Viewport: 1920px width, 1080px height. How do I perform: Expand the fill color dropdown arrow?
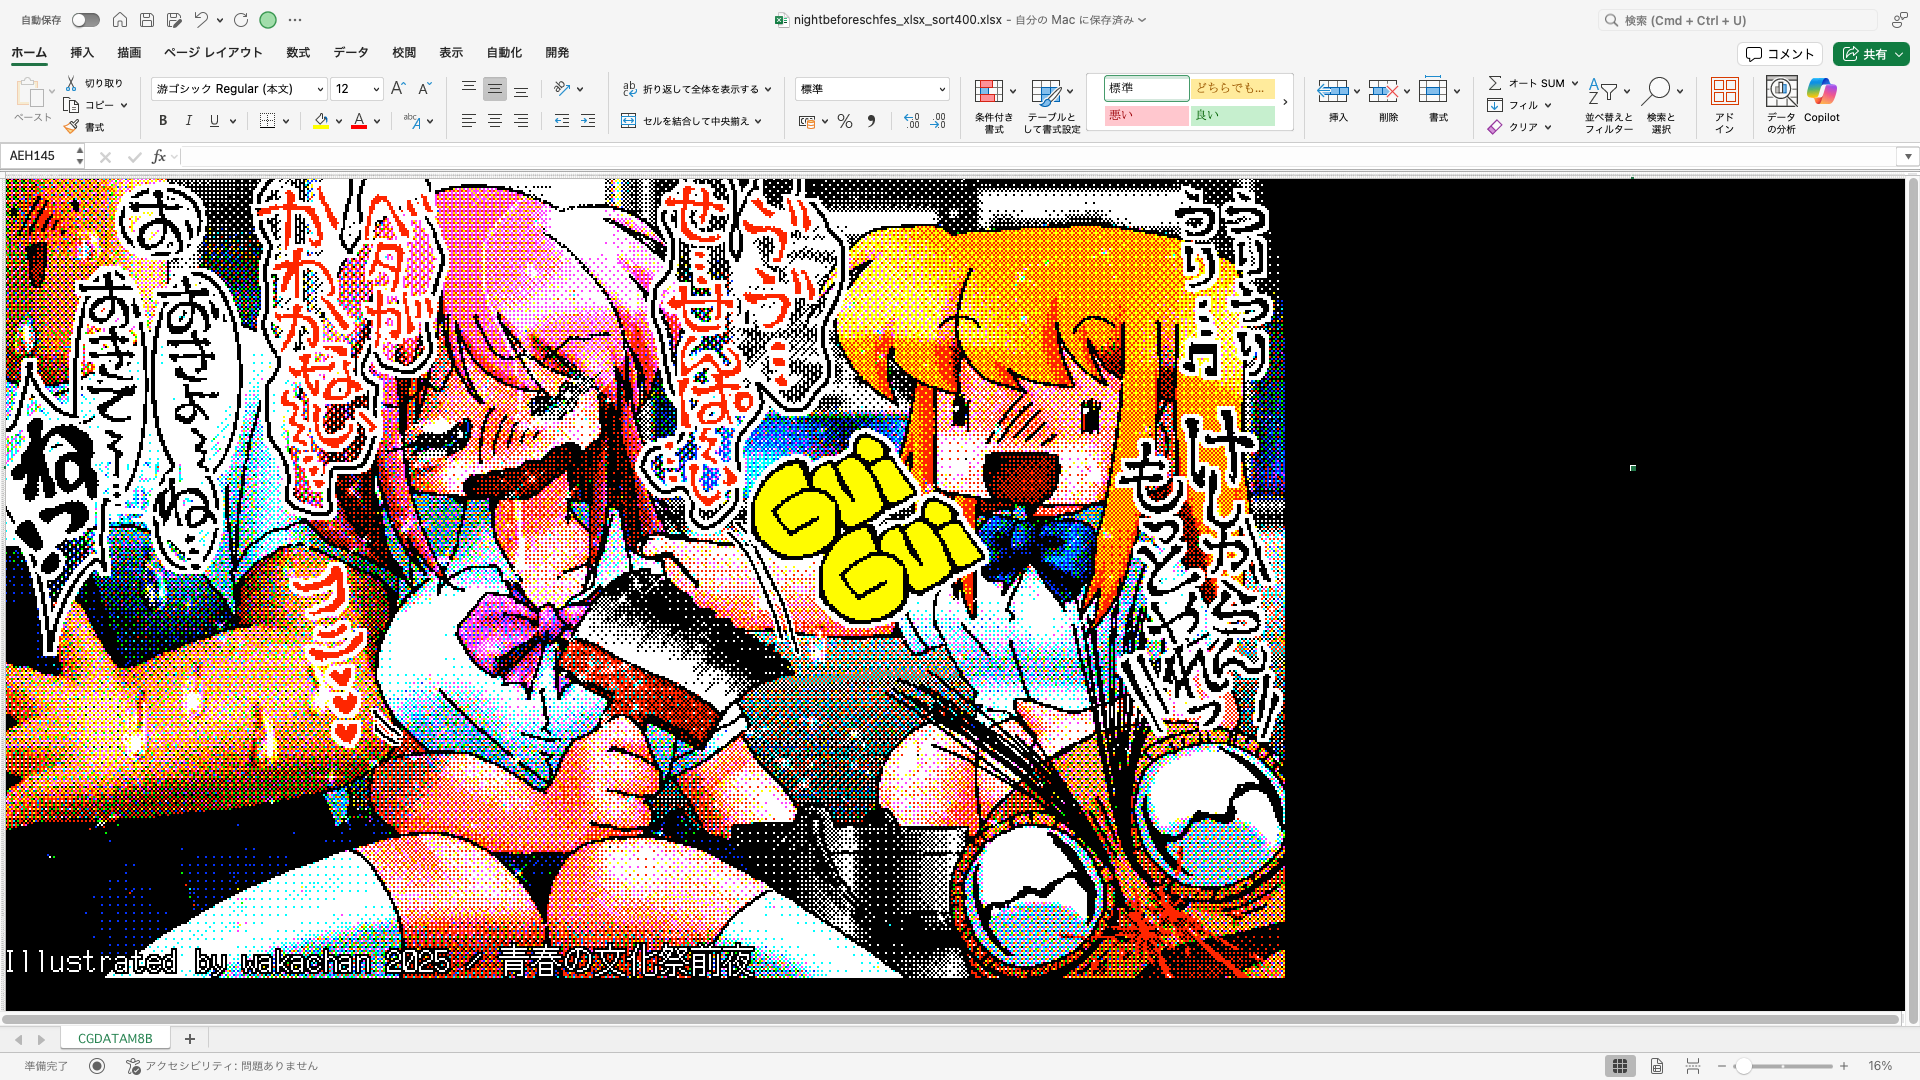[x=337, y=121]
